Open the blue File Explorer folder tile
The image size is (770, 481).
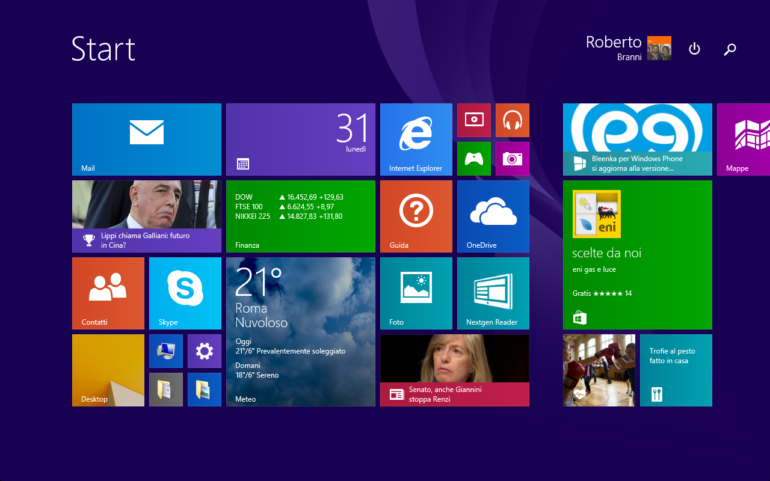click(x=204, y=390)
